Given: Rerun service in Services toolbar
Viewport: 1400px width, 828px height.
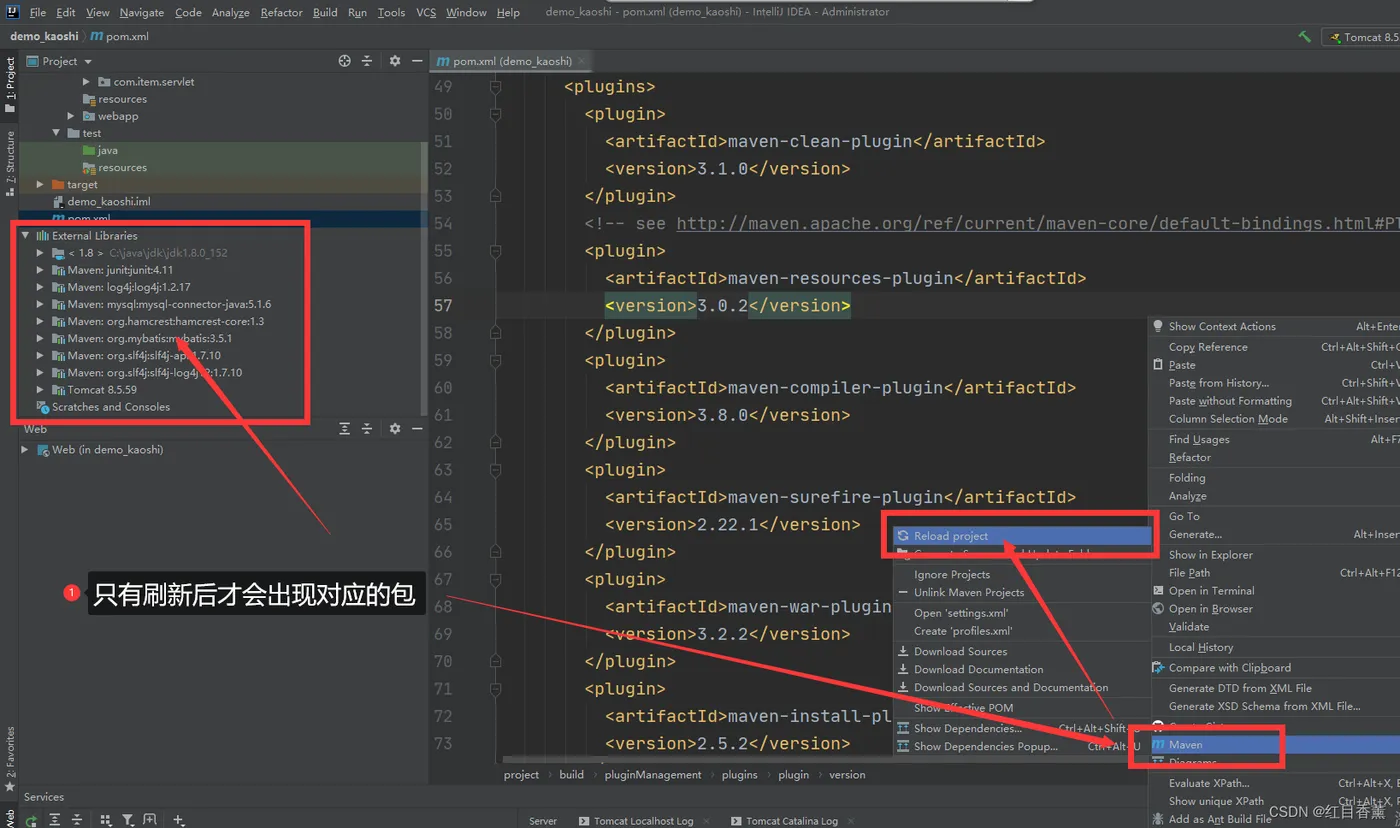Looking at the screenshot, I should (31, 820).
